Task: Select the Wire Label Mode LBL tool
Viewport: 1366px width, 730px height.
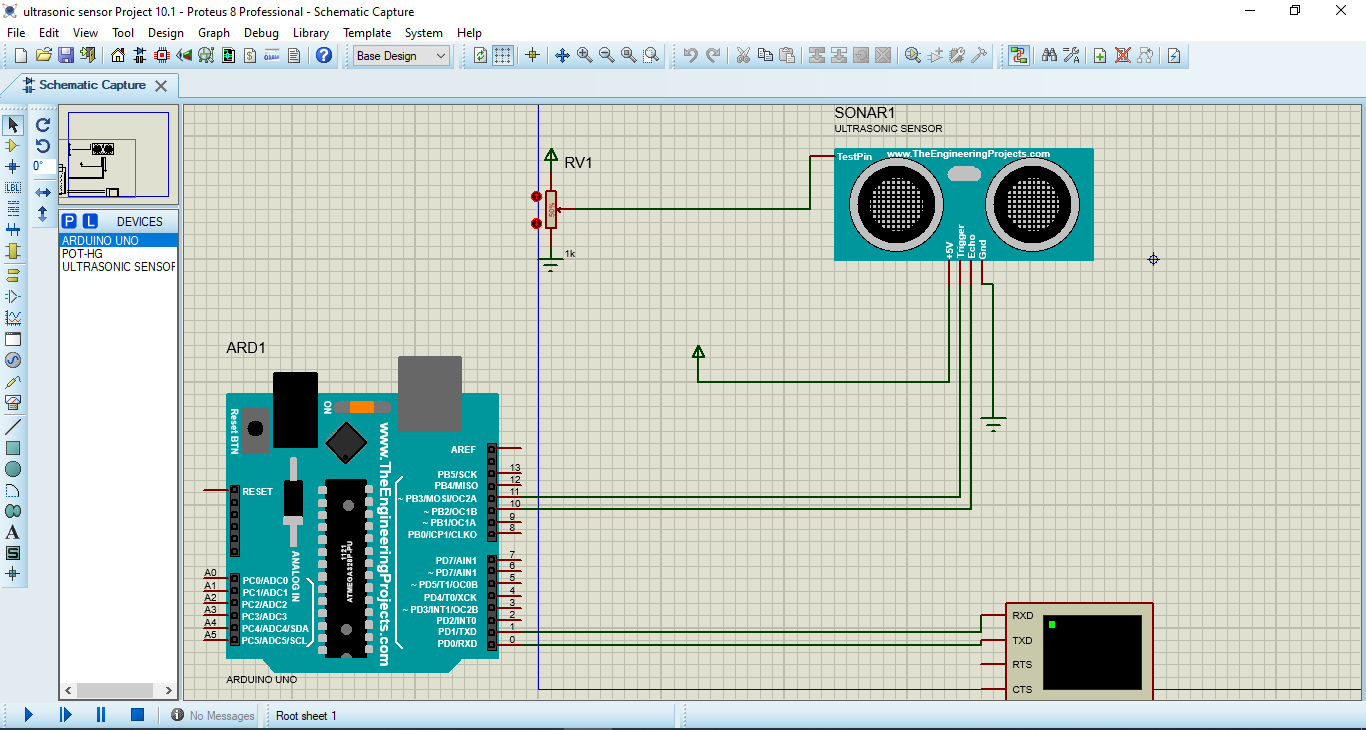Action: [x=13, y=188]
